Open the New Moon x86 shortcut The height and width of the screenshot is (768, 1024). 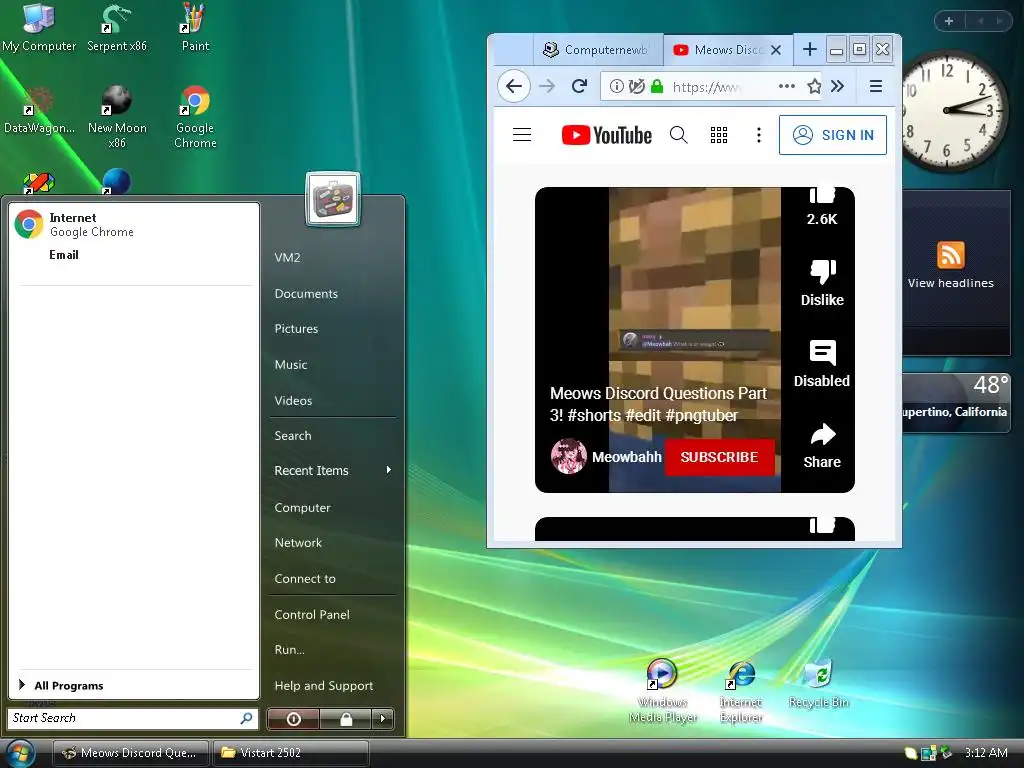pos(117,116)
